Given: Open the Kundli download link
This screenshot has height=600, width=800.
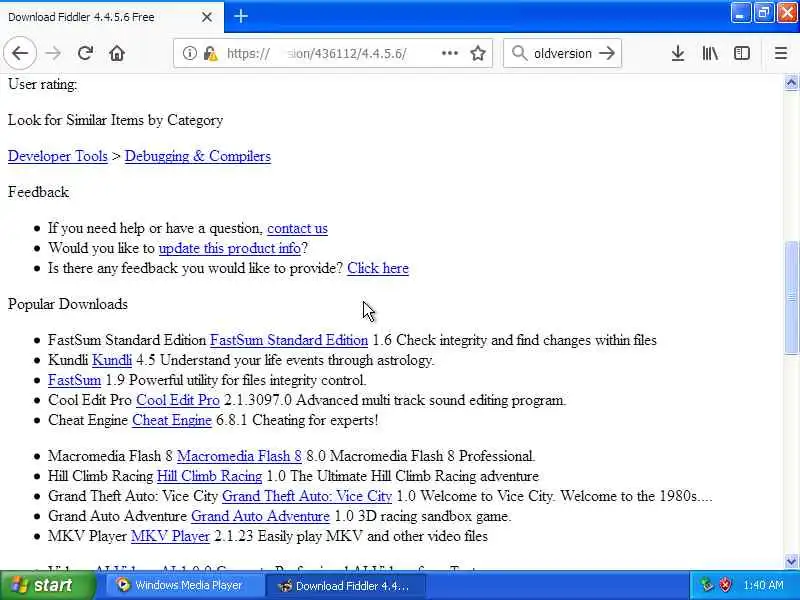Looking at the screenshot, I should click(x=112, y=360).
